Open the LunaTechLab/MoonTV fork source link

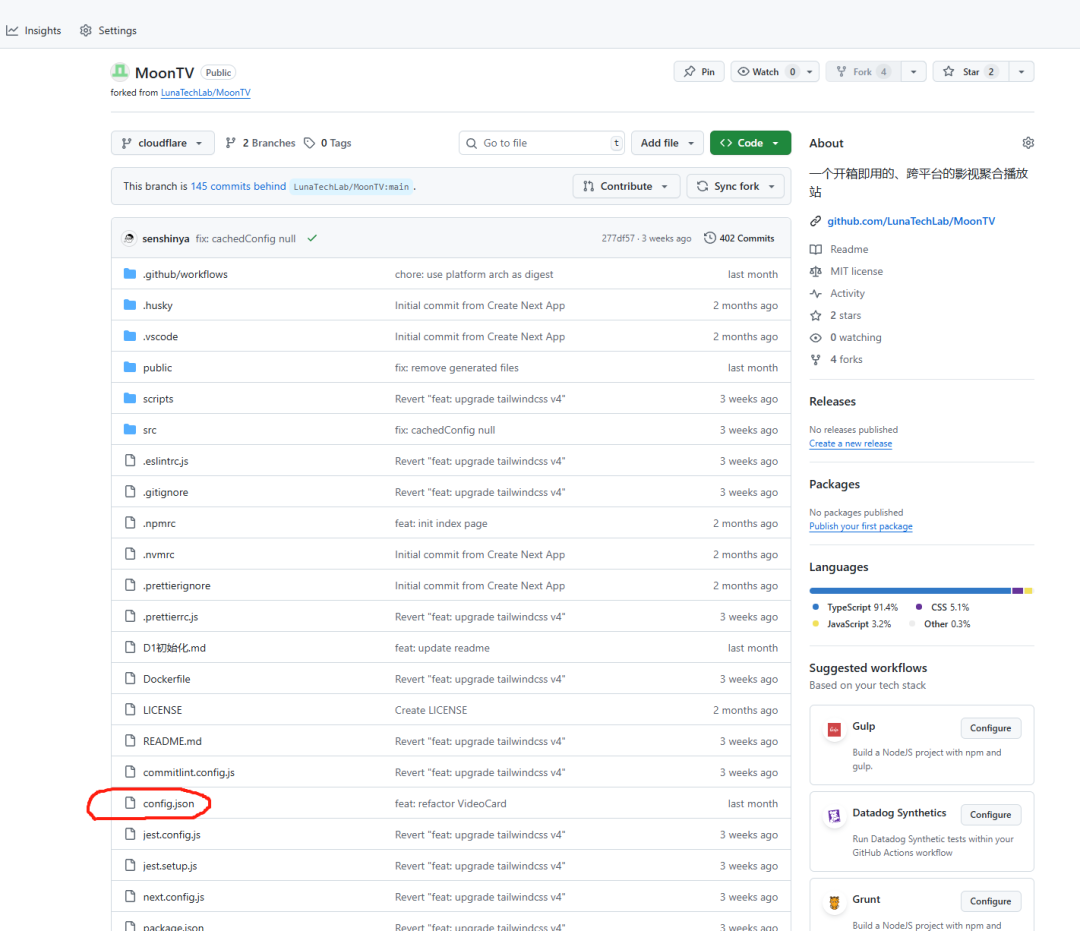pos(205,93)
